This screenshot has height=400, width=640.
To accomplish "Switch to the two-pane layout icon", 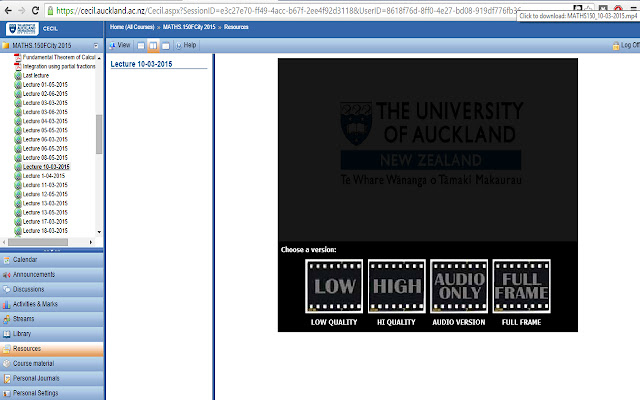I will tap(153, 46).
